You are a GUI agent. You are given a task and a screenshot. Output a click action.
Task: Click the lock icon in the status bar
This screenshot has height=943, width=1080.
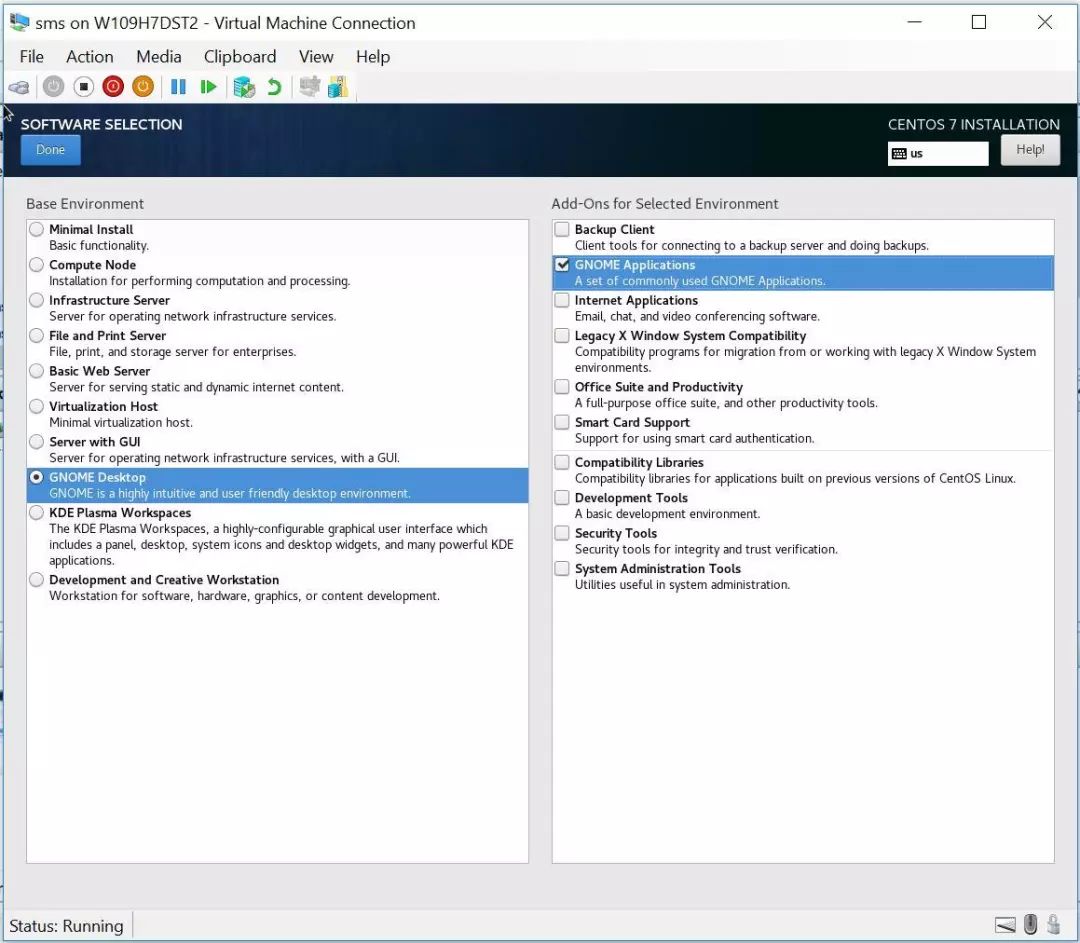click(1053, 924)
